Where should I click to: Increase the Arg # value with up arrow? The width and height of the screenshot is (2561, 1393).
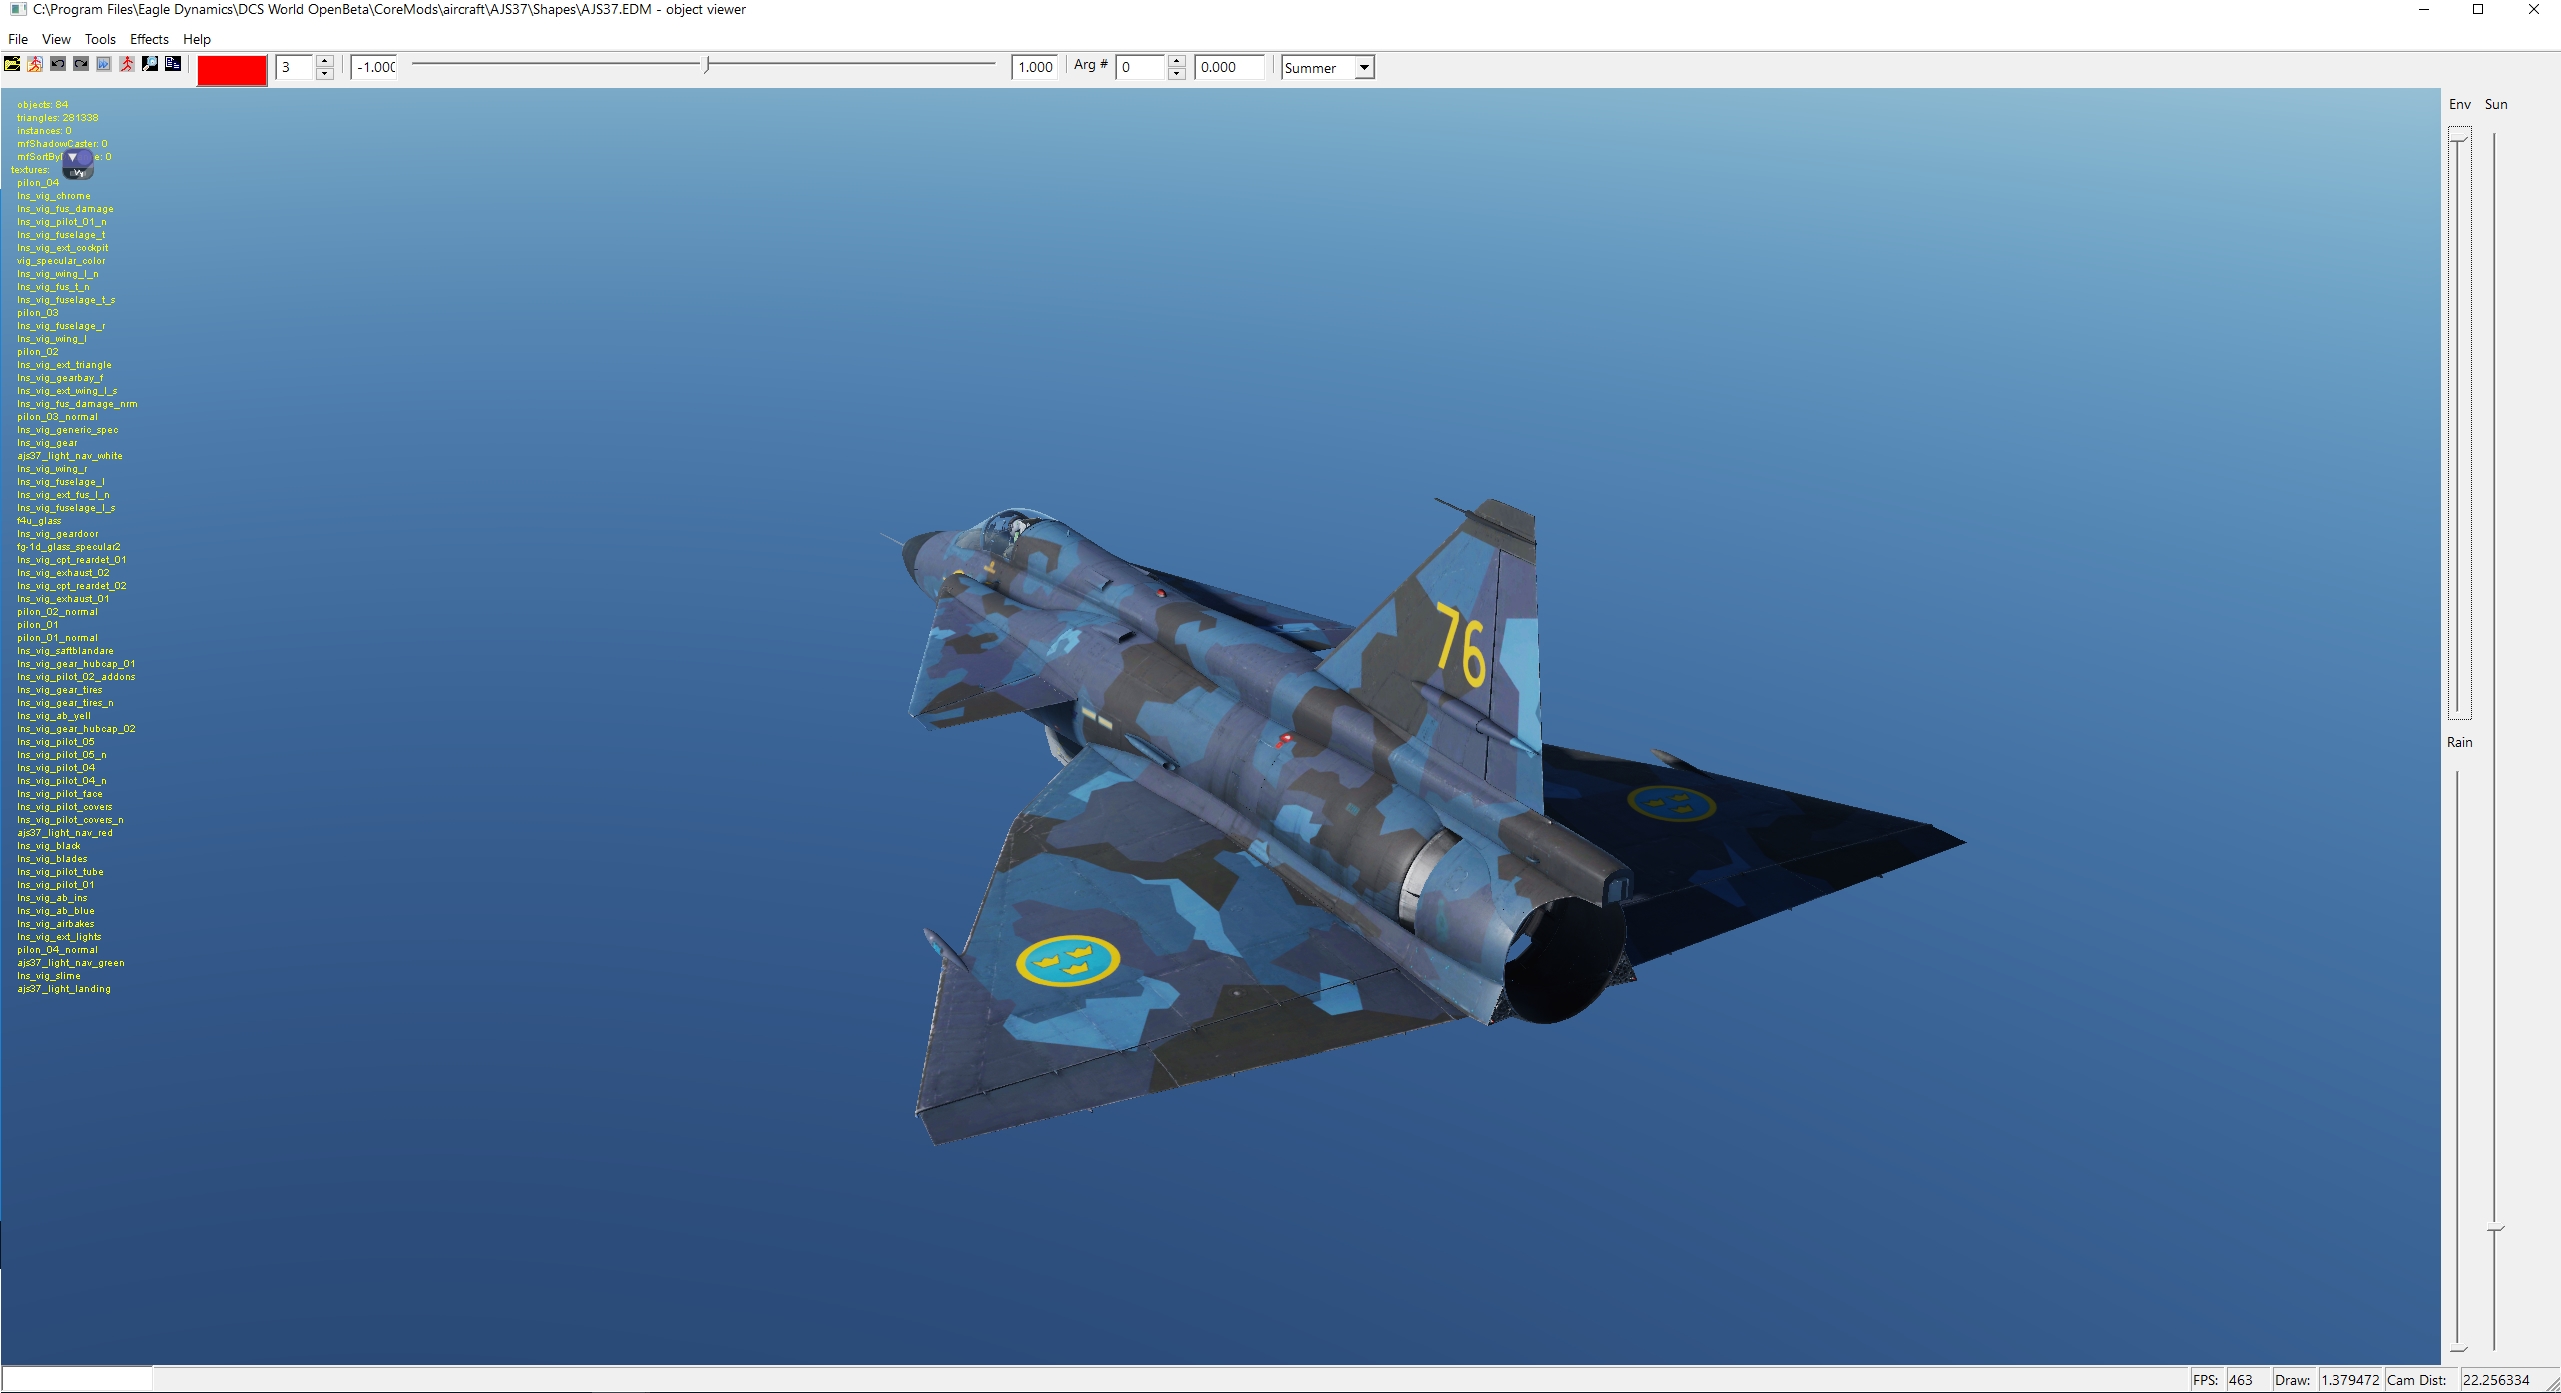tap(1176, 61)
